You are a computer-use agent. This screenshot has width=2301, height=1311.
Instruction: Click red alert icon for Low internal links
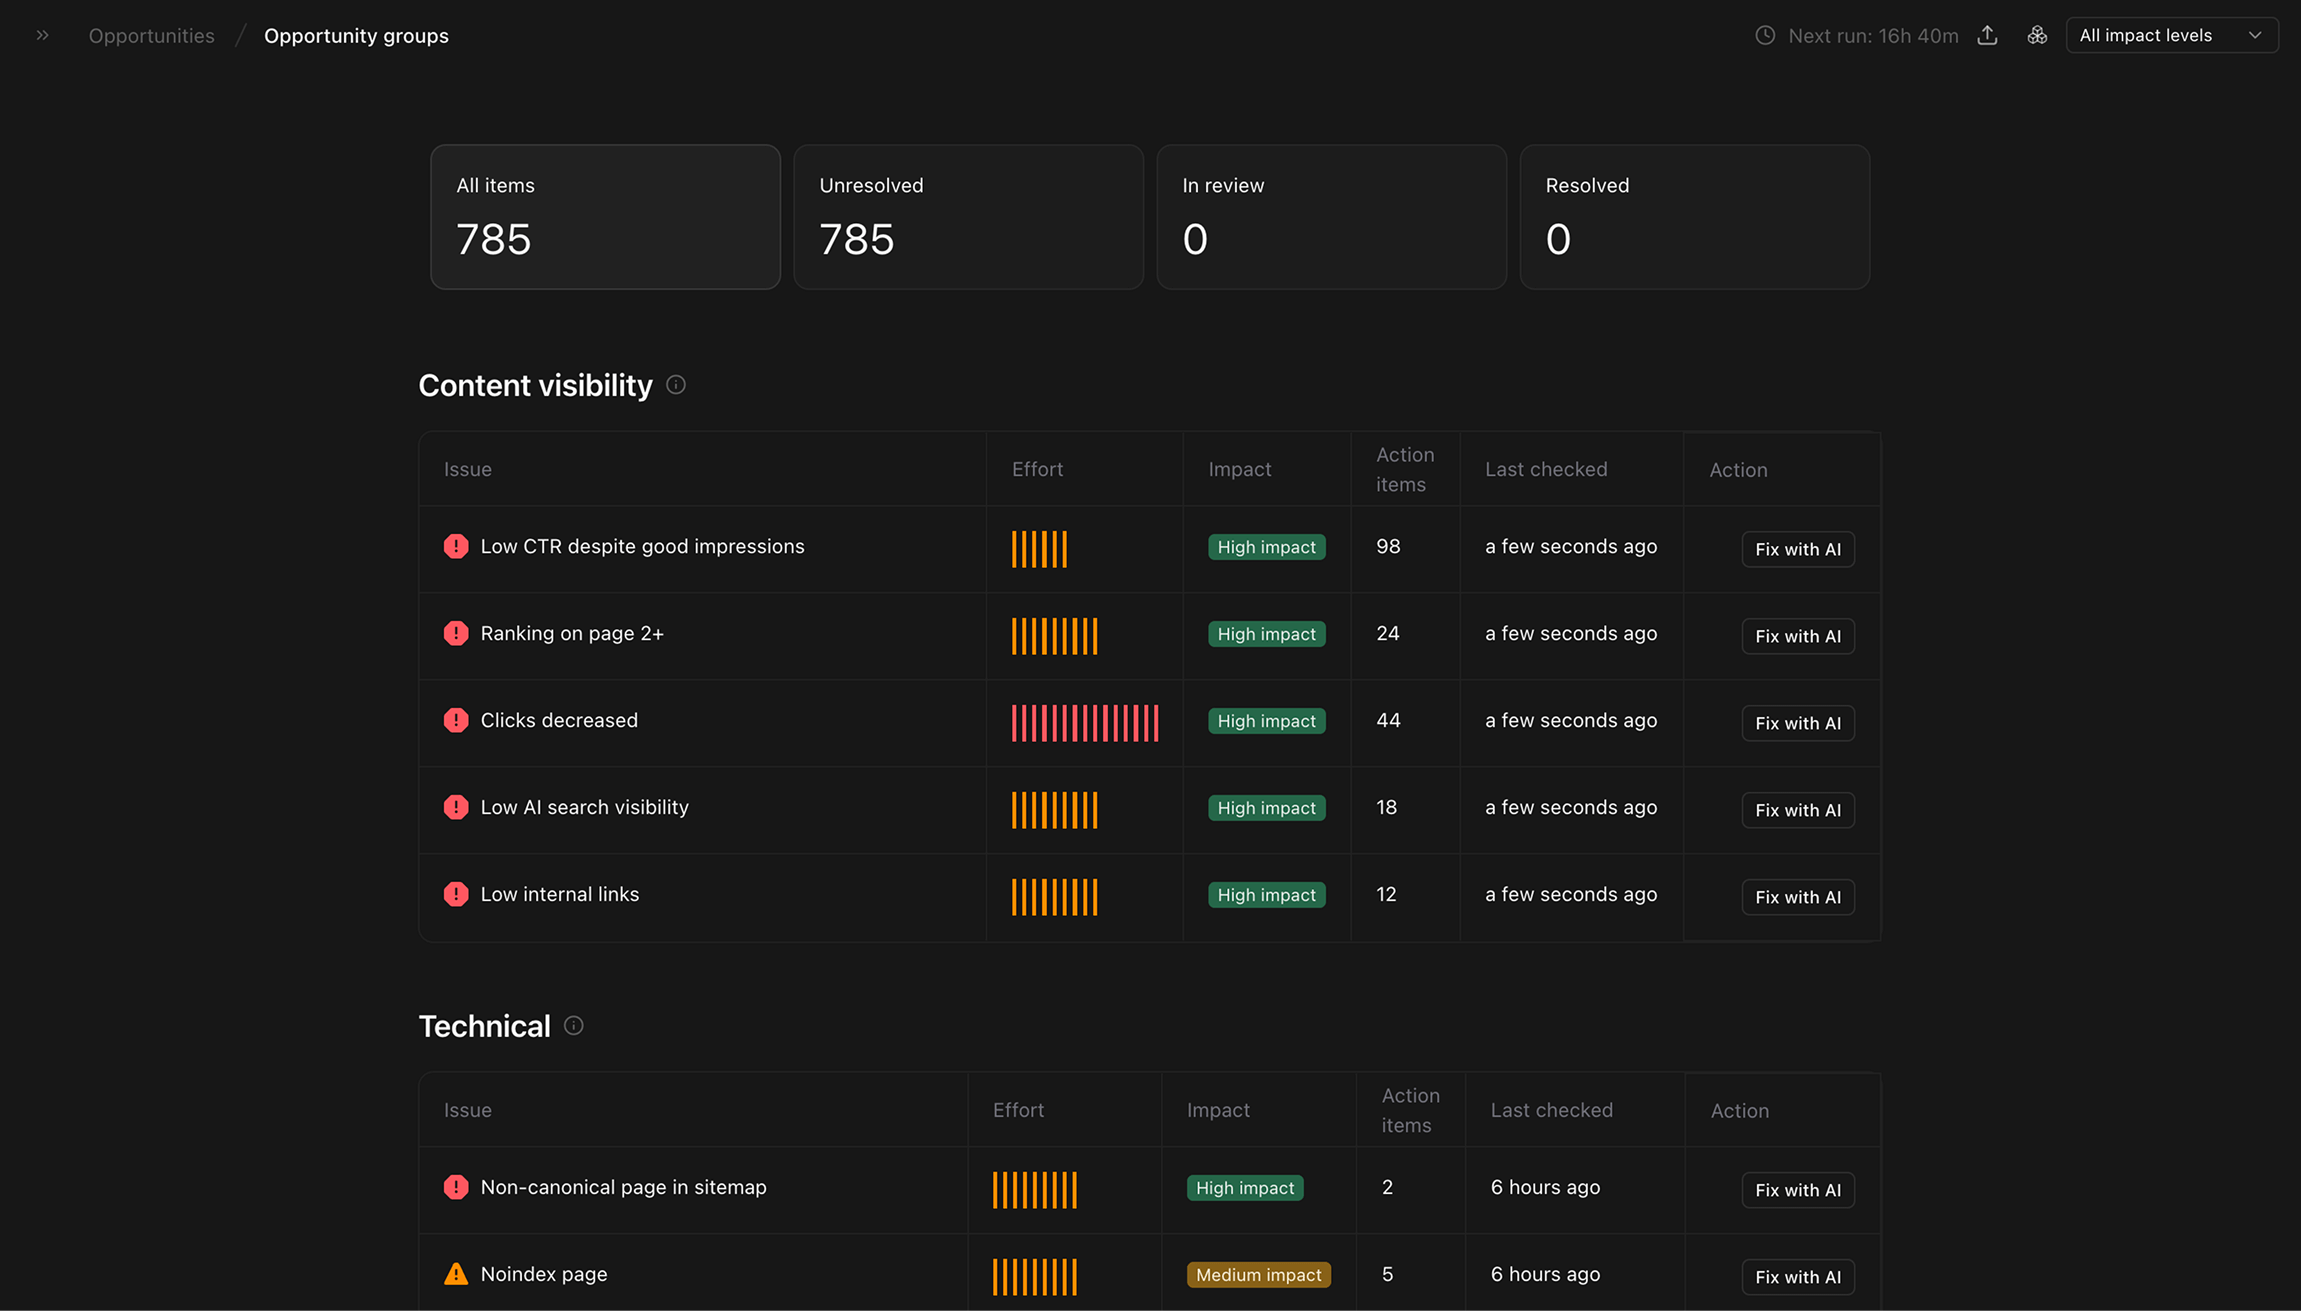pos(456,894)
